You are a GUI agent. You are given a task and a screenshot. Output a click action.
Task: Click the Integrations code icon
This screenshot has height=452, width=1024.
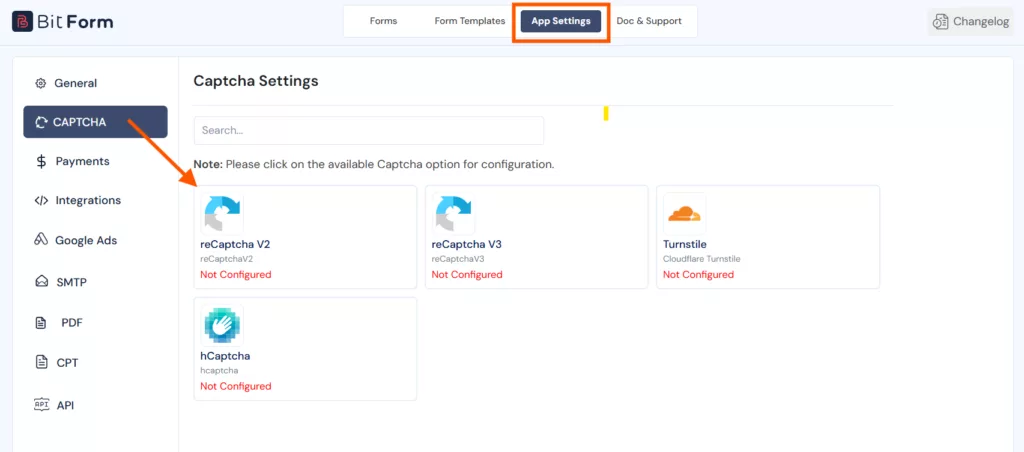[41, 201]
